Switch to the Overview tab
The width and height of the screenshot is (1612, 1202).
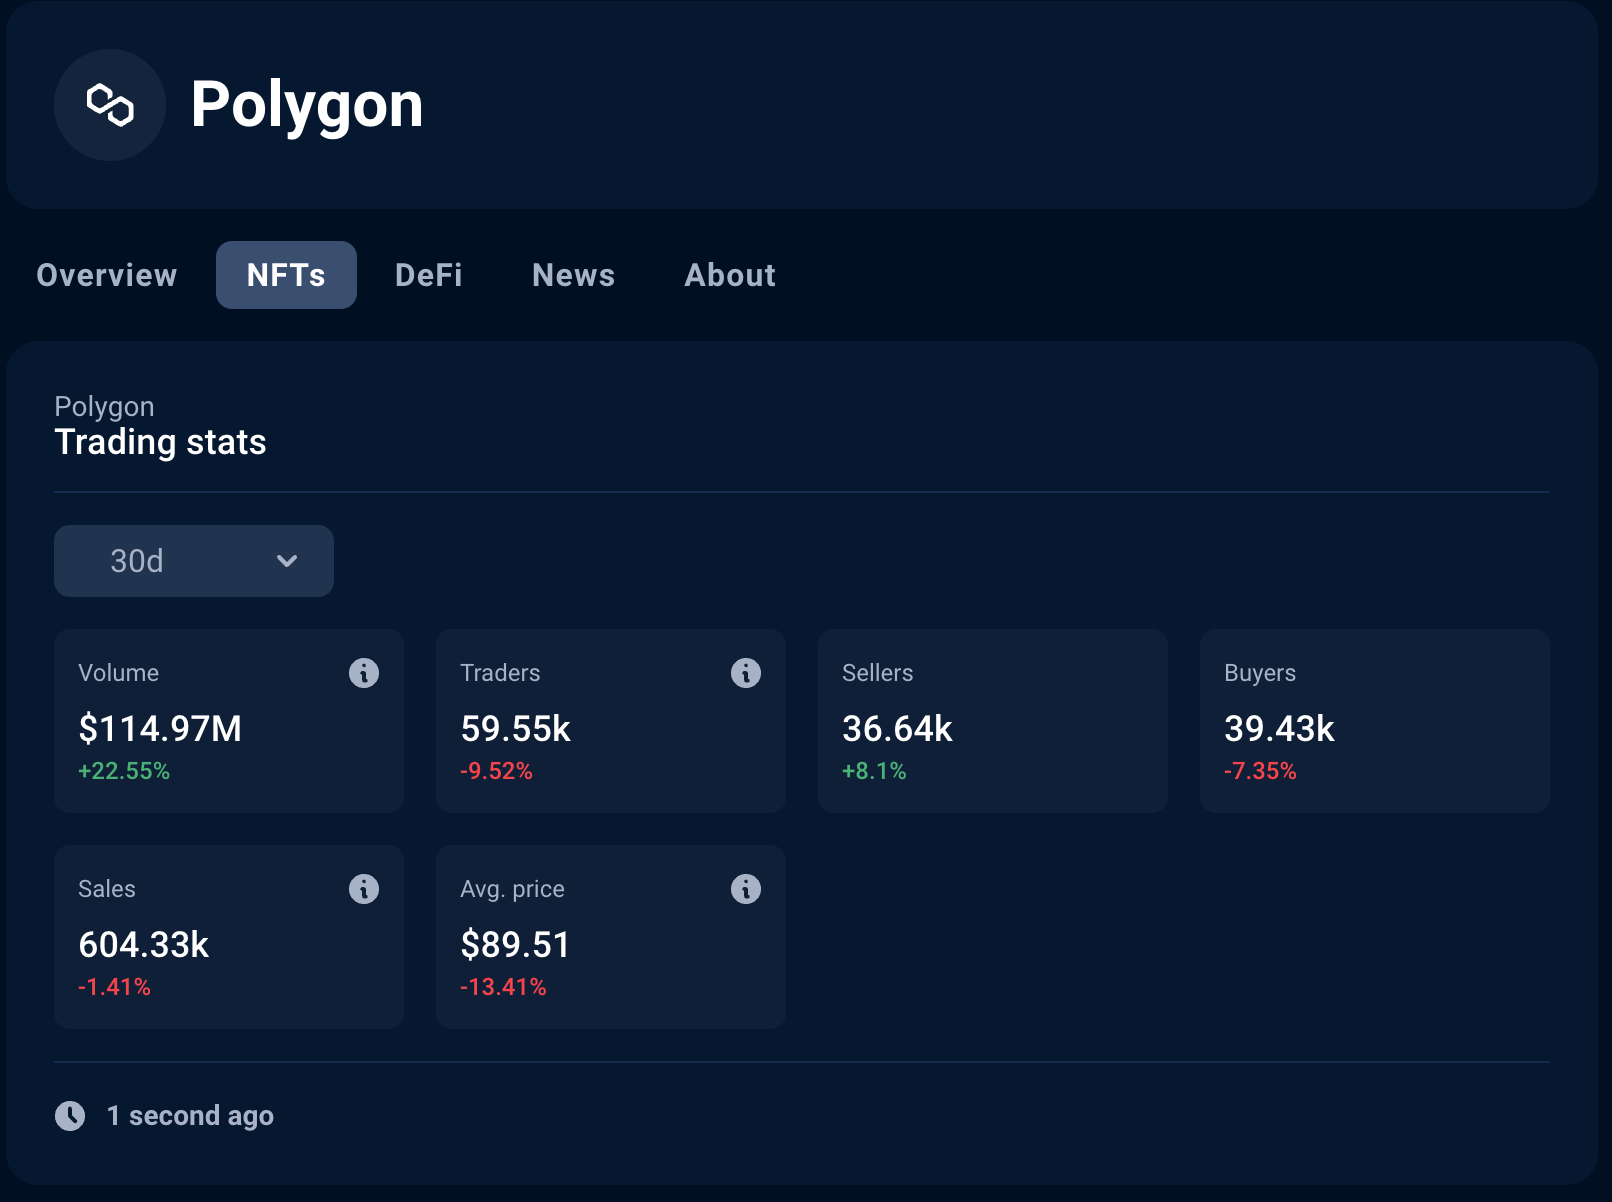coord(107,275)
